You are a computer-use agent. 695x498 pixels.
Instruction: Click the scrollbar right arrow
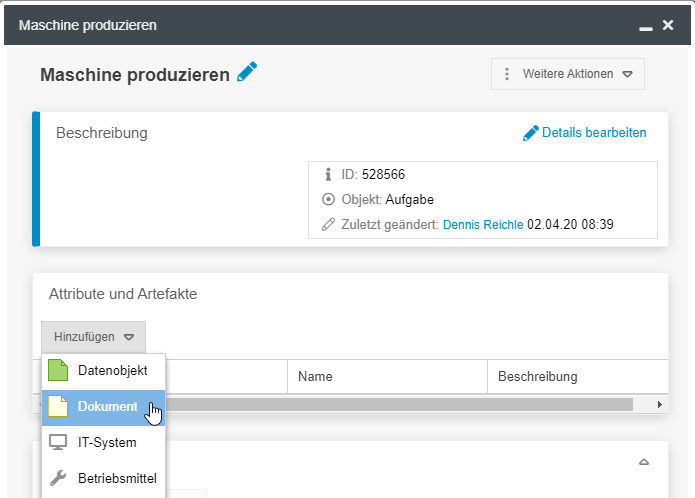click(660, 404)
